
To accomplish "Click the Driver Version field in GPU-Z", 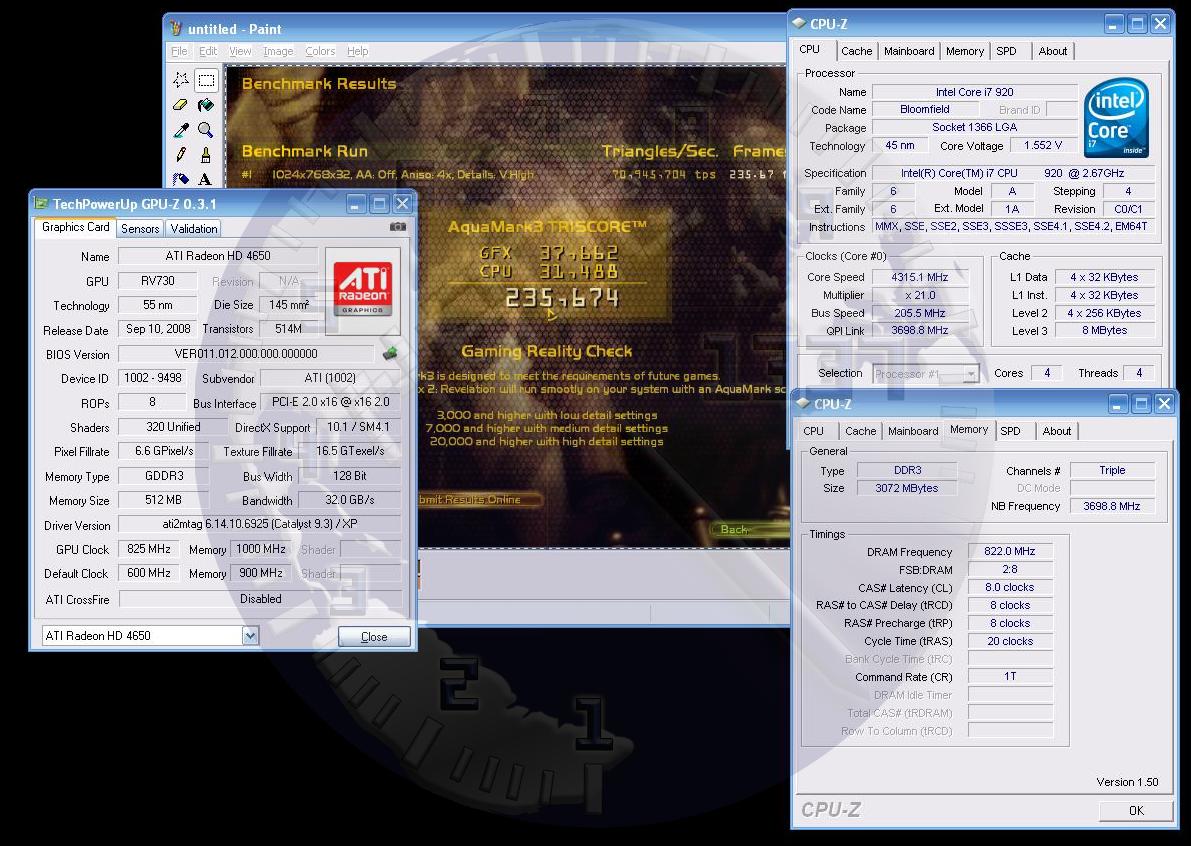I will point(260,524).
